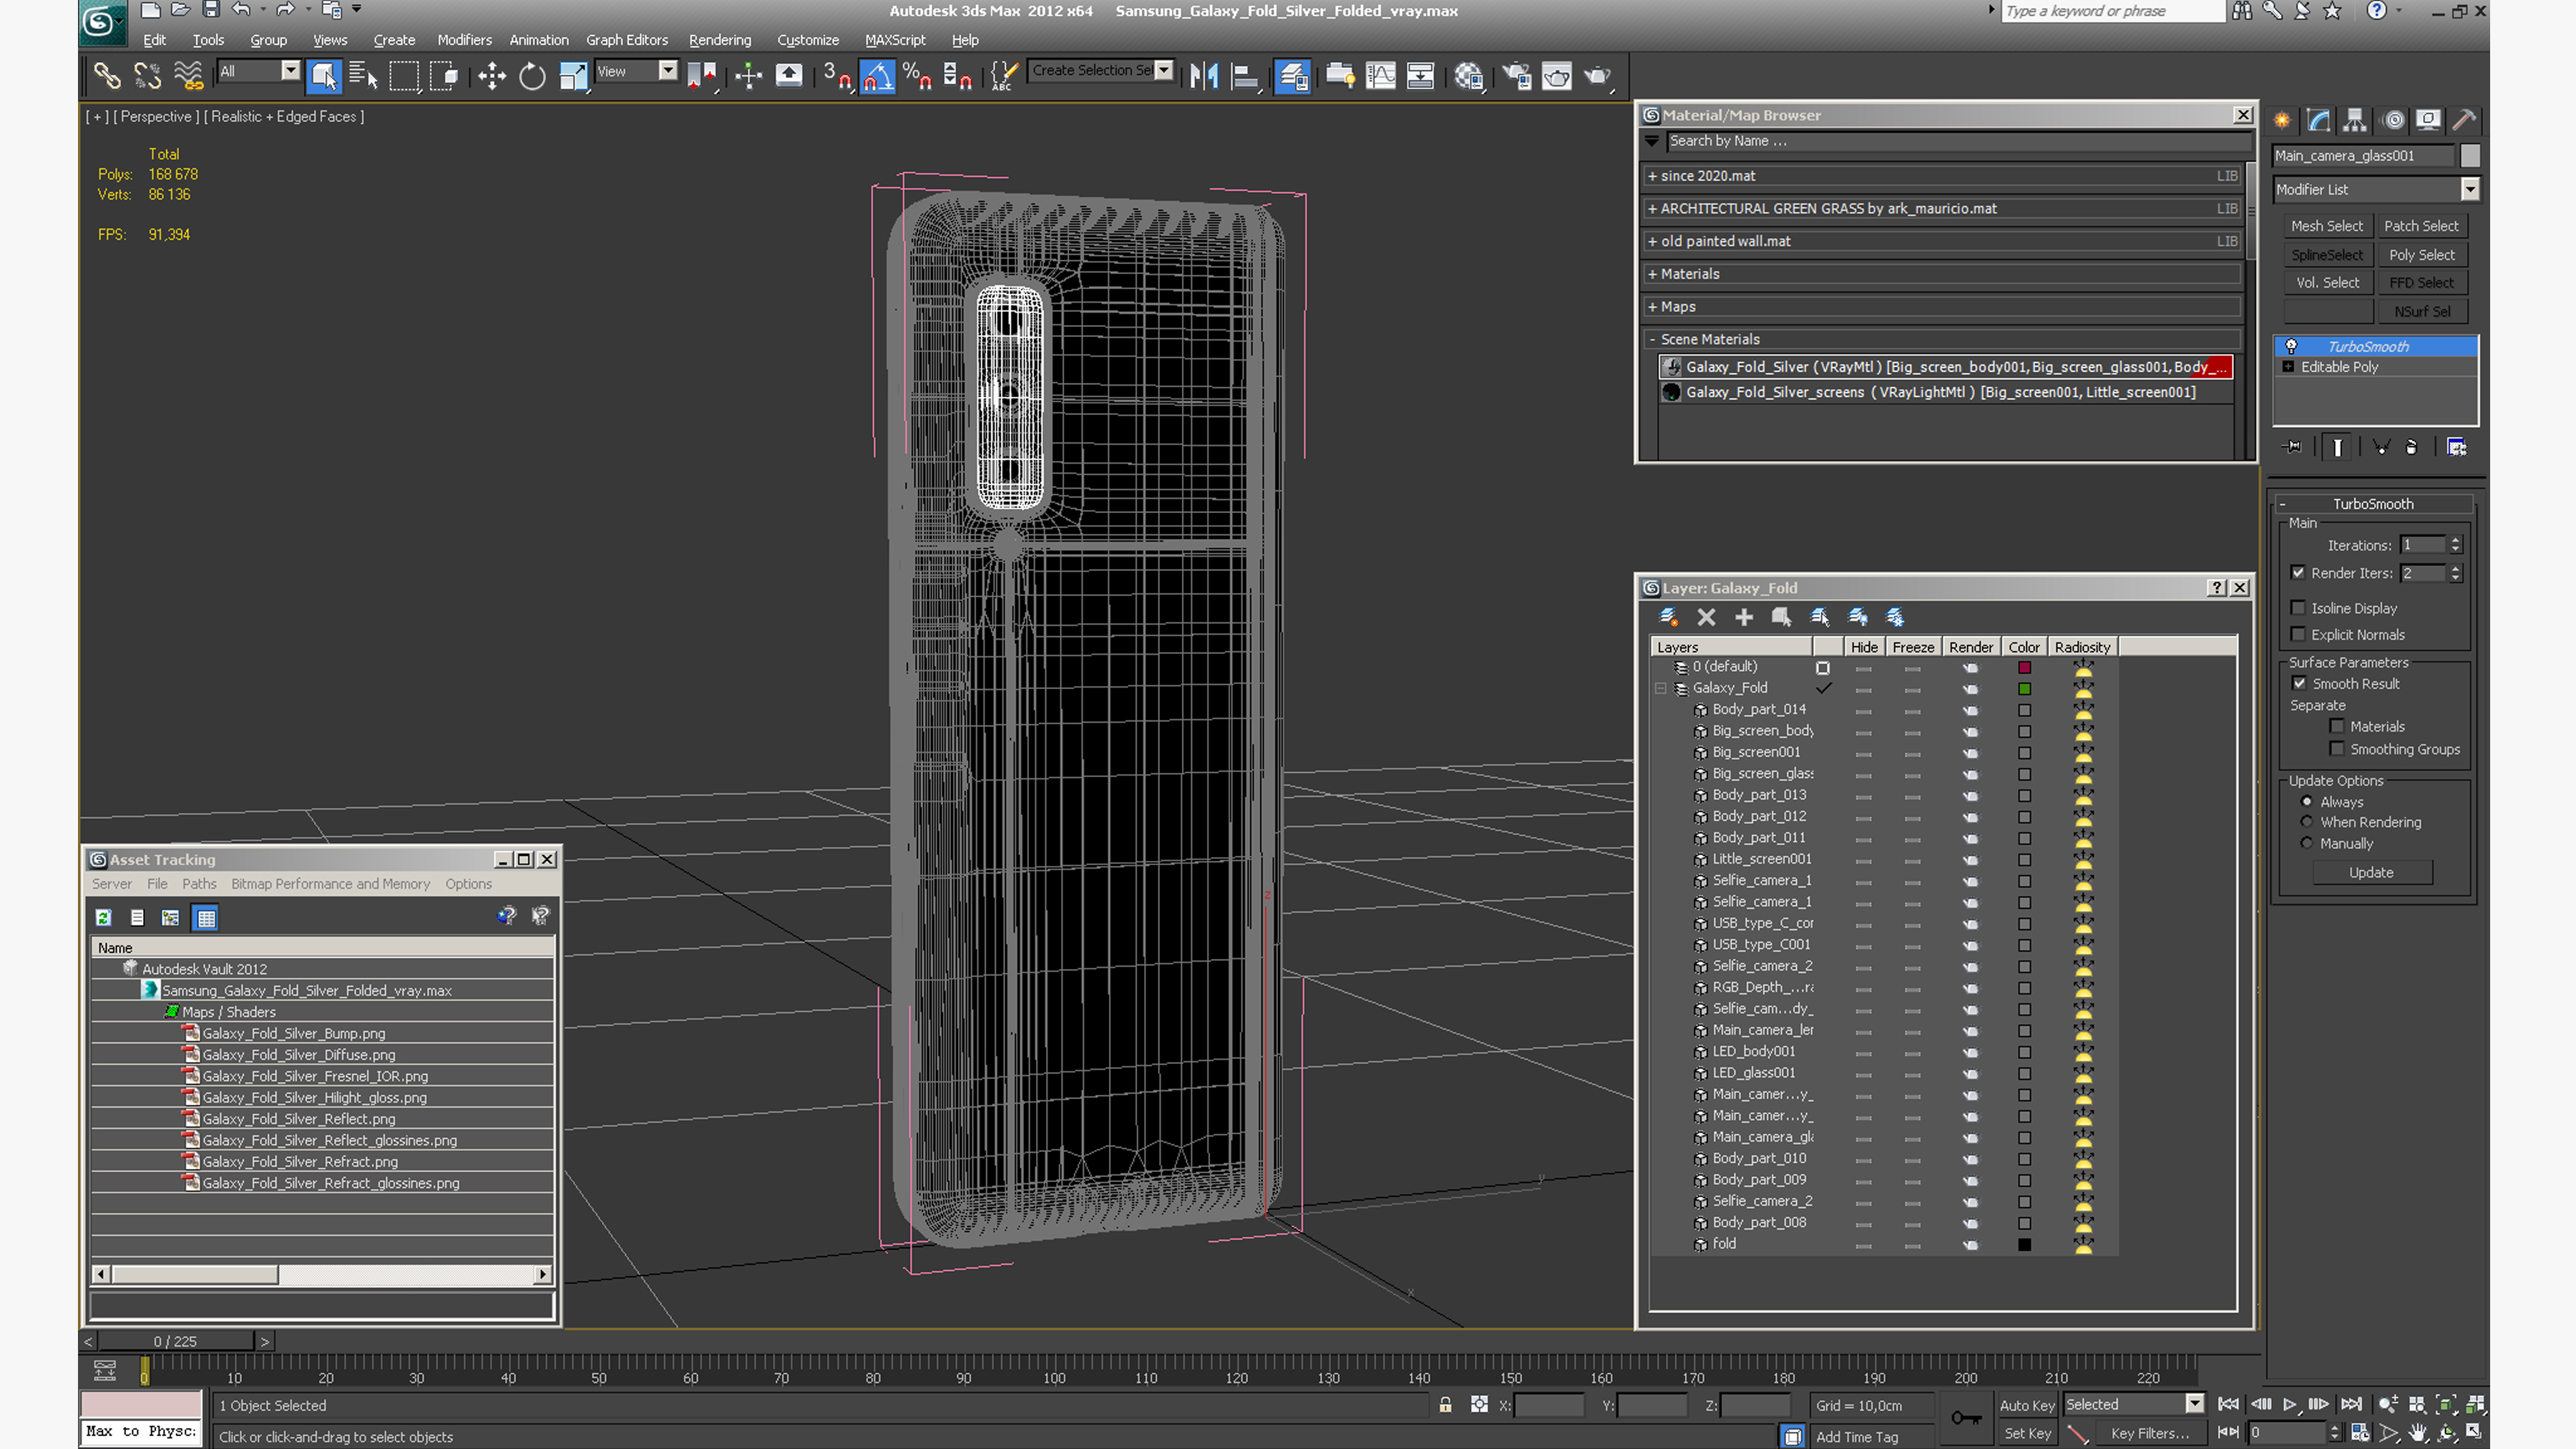Open the selection filter All dropdown
Image resolution: width=2576 pixels, height=1449 pixels.
(x=290, y=70)
